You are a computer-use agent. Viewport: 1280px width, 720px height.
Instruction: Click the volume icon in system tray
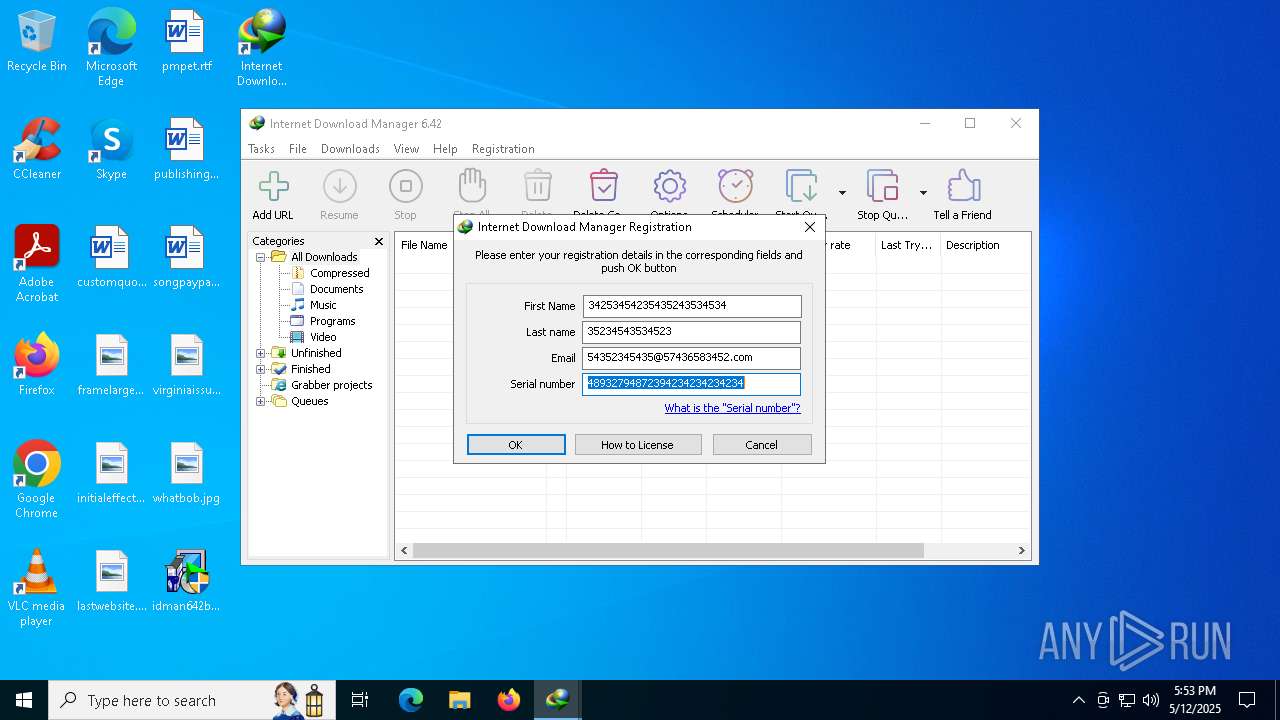pos(1151,700)
